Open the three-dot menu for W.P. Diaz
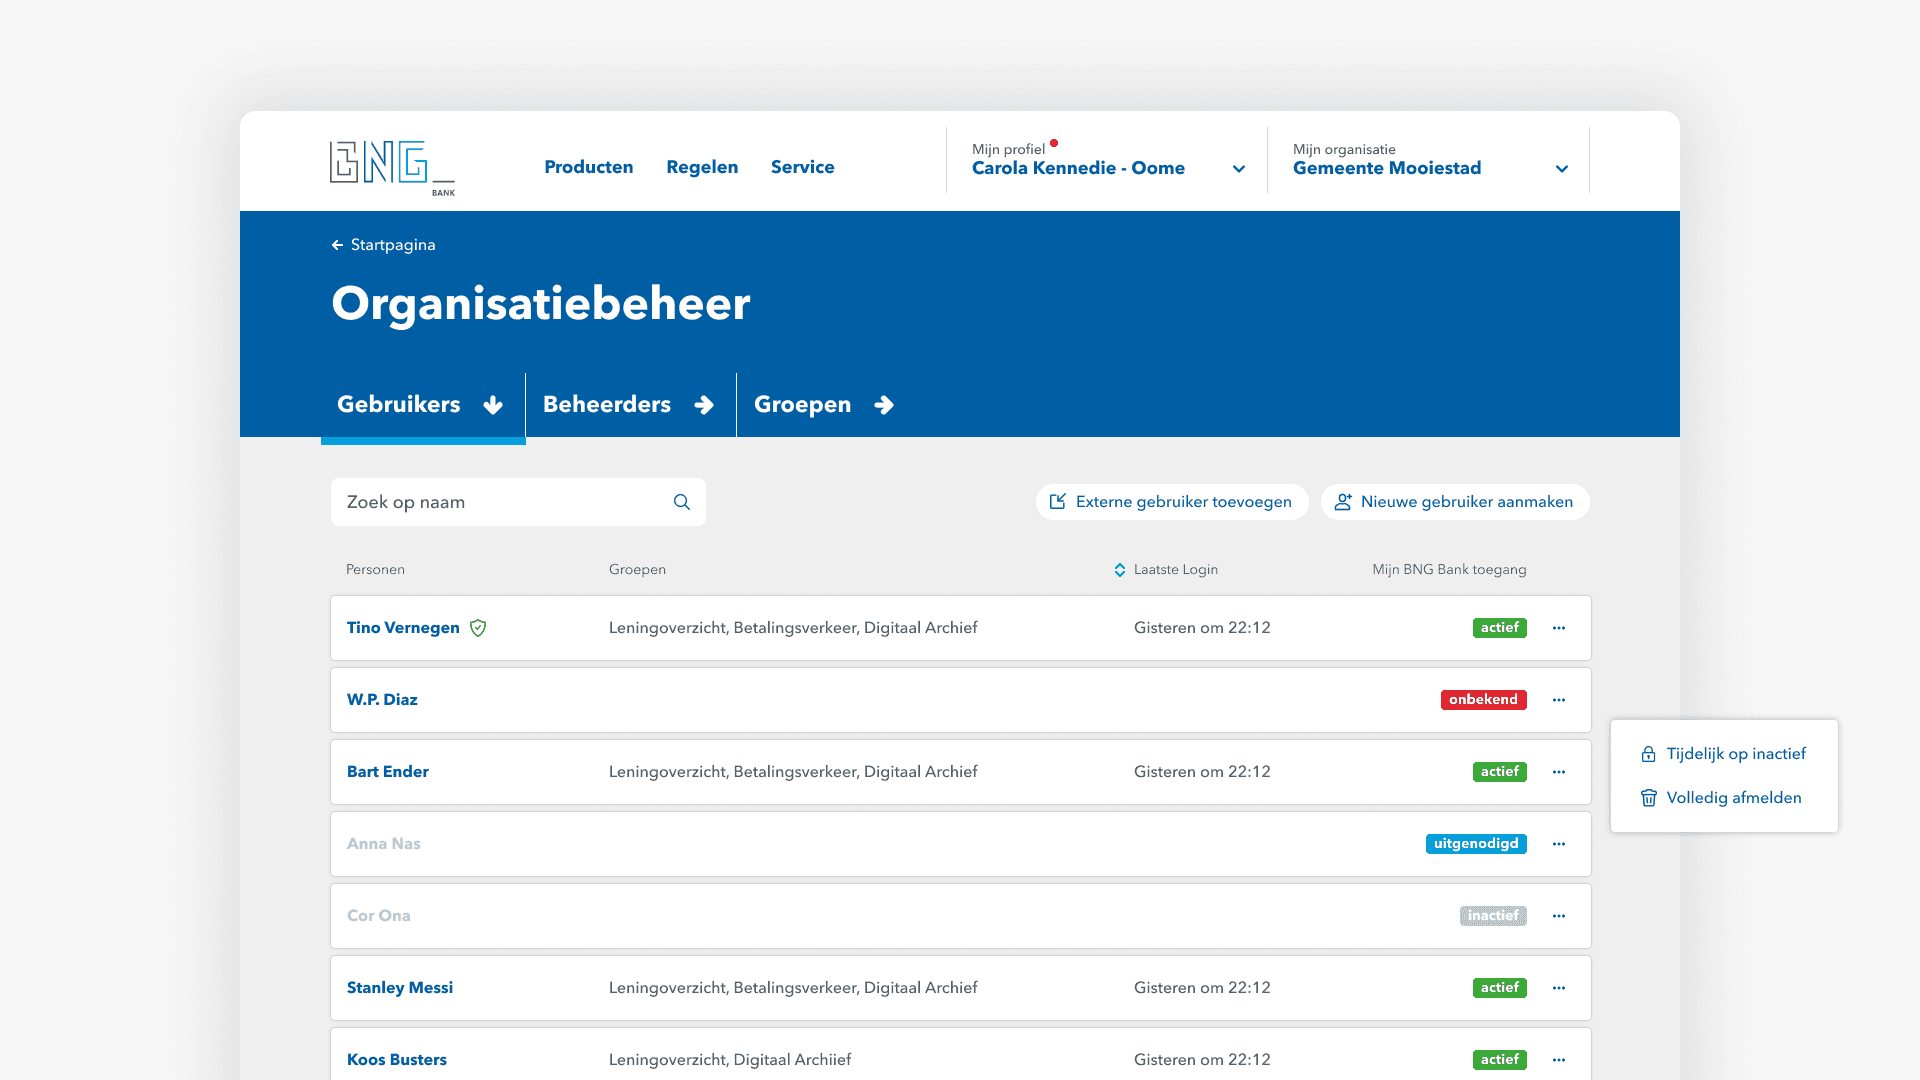 pyautogui.click(x=1559, y=700)
